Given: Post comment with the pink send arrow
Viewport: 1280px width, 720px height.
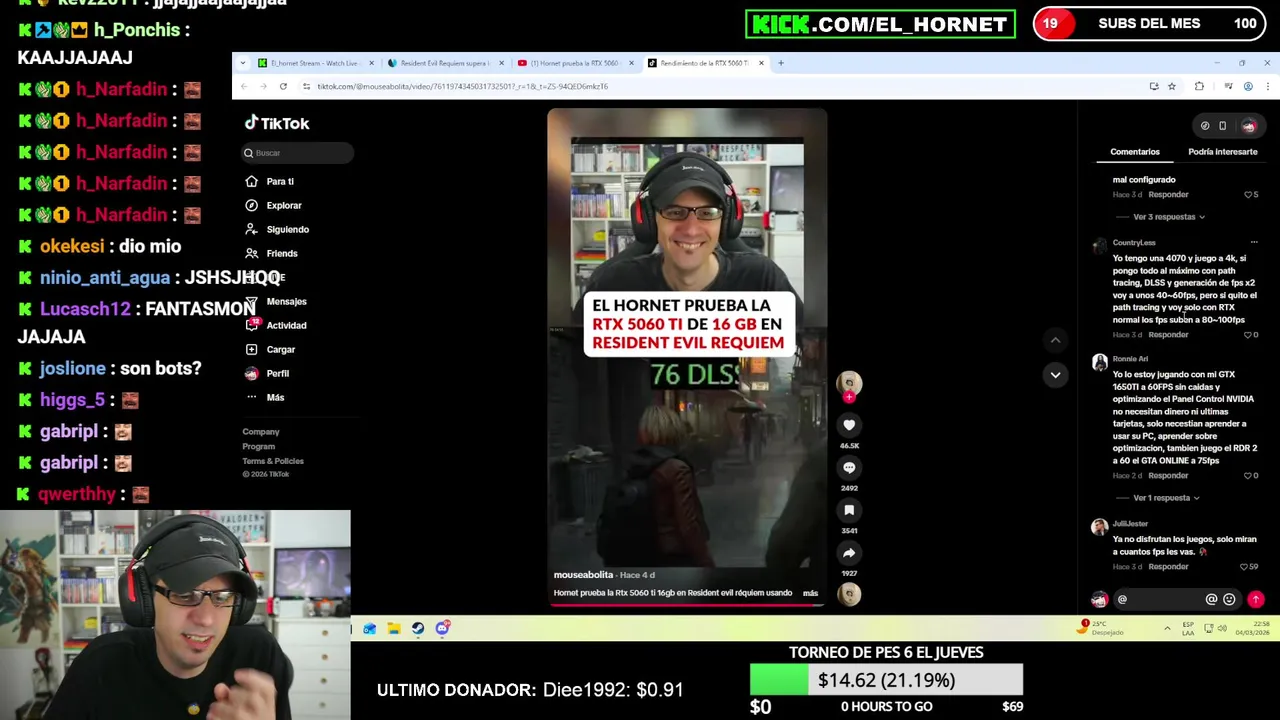Looking at the screenshot, I should (x=1256, y=600).
